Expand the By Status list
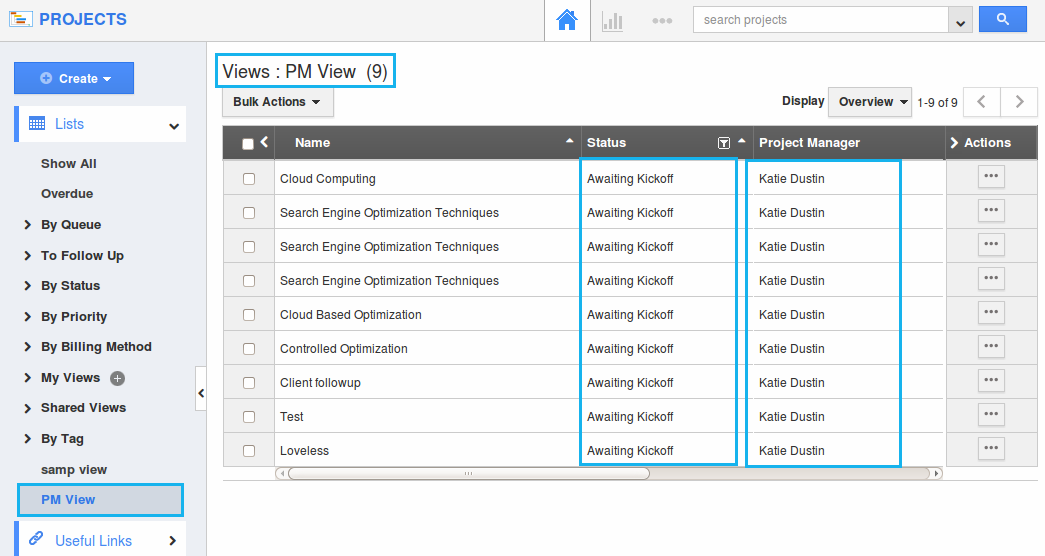 [27, 285]
